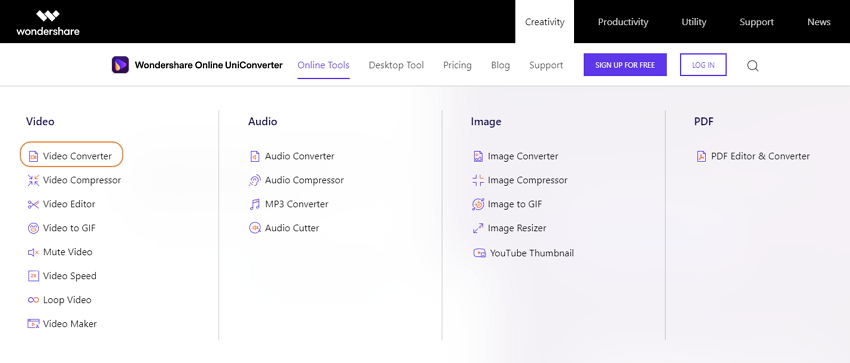Open the search magnifier icon

(x=752, y=66)
